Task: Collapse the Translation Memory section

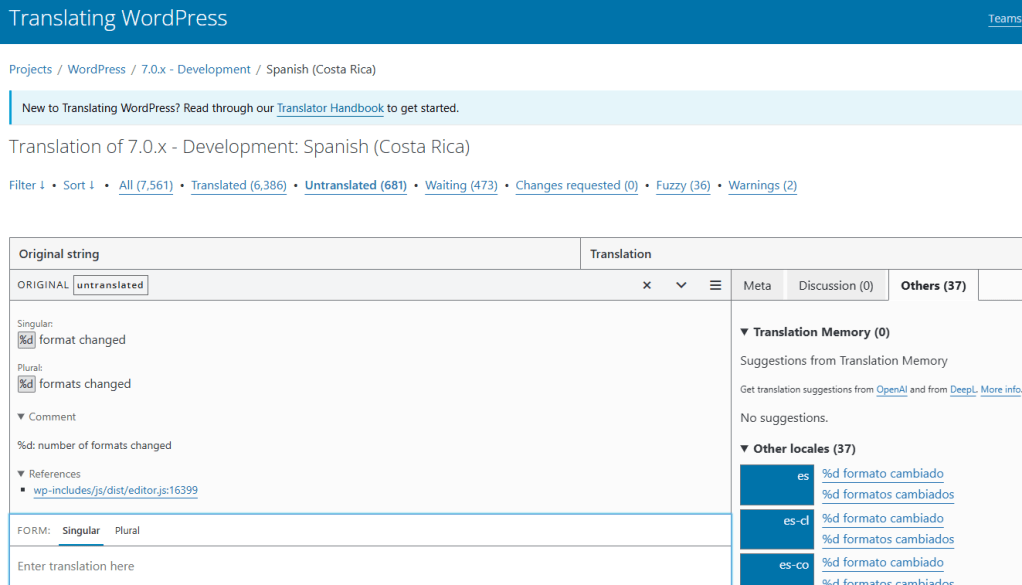Action: pyautogui.click(x=814, y=332)
